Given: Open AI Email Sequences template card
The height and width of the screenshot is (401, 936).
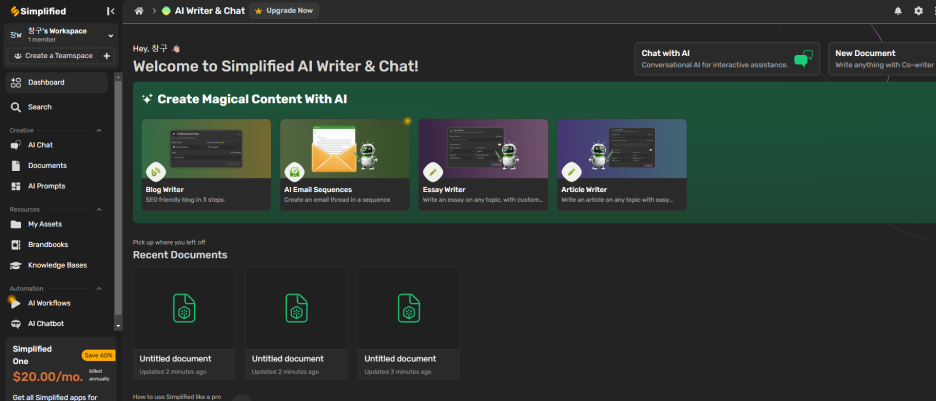Looking at the screenshot, I should click(x=345, y=165).
